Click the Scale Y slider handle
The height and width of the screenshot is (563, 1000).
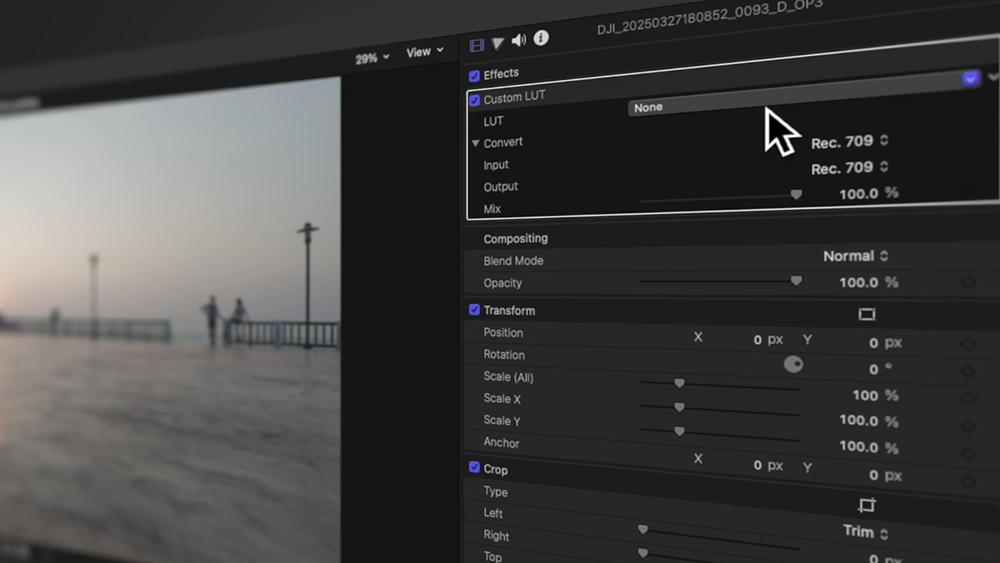click(x=679, y=431)
